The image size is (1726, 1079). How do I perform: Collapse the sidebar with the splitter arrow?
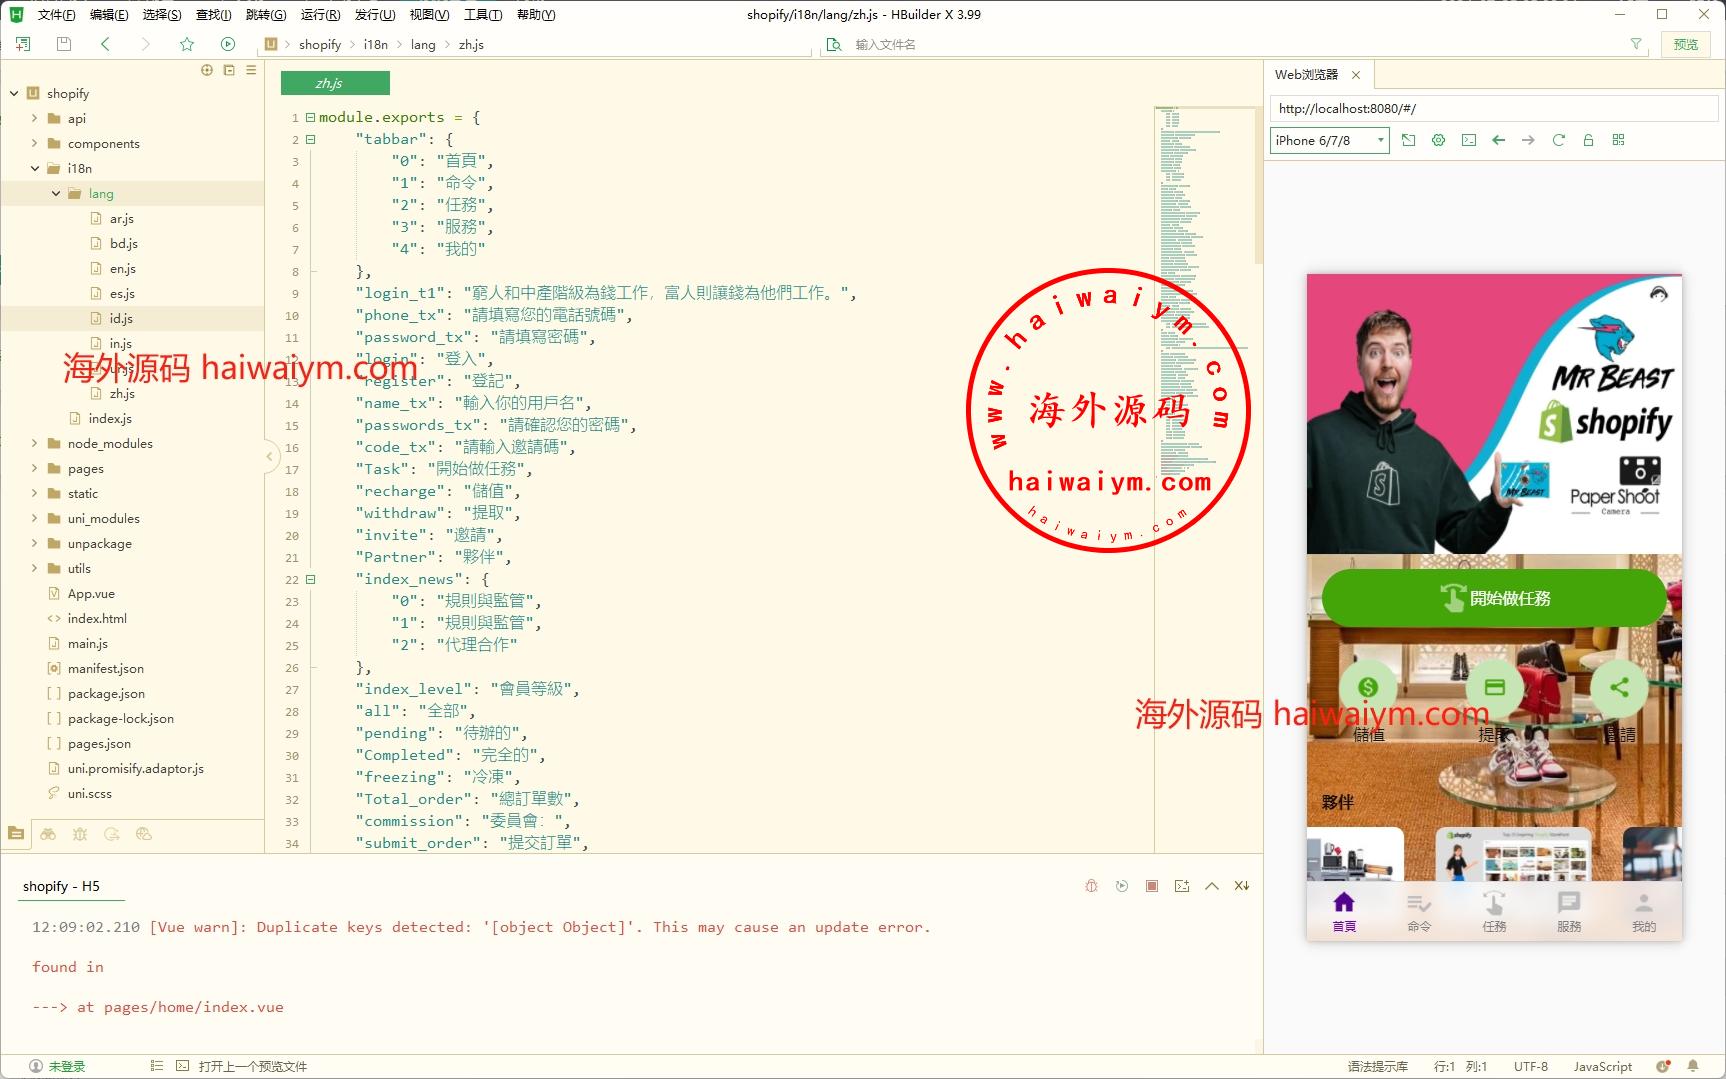[x=269, y=457]
